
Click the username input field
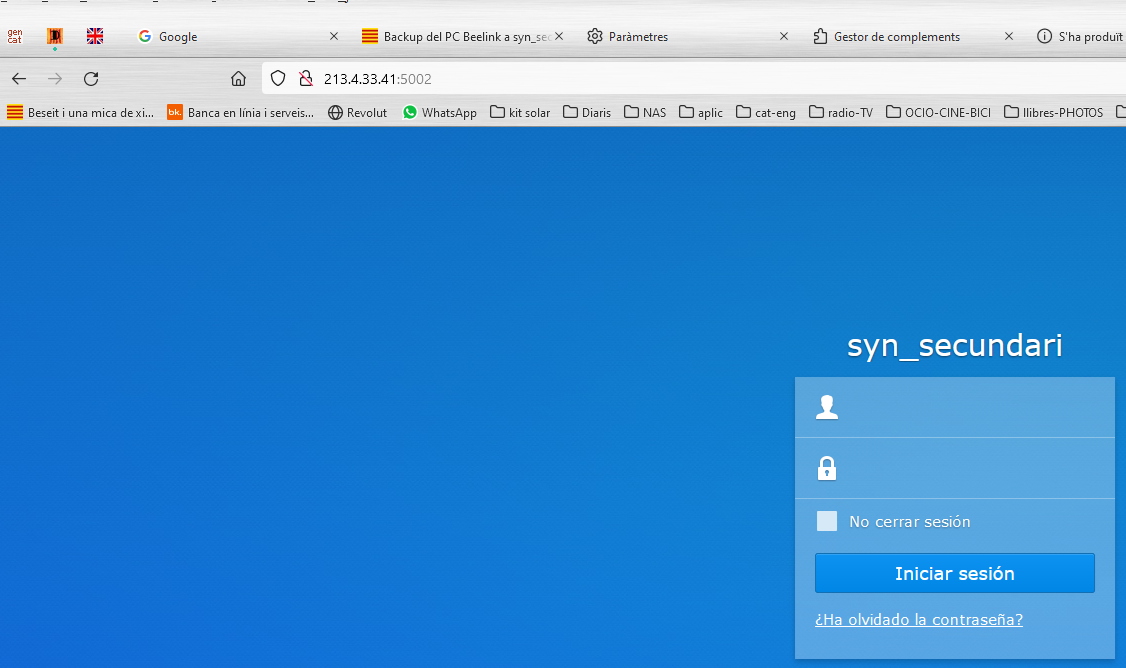970,407
